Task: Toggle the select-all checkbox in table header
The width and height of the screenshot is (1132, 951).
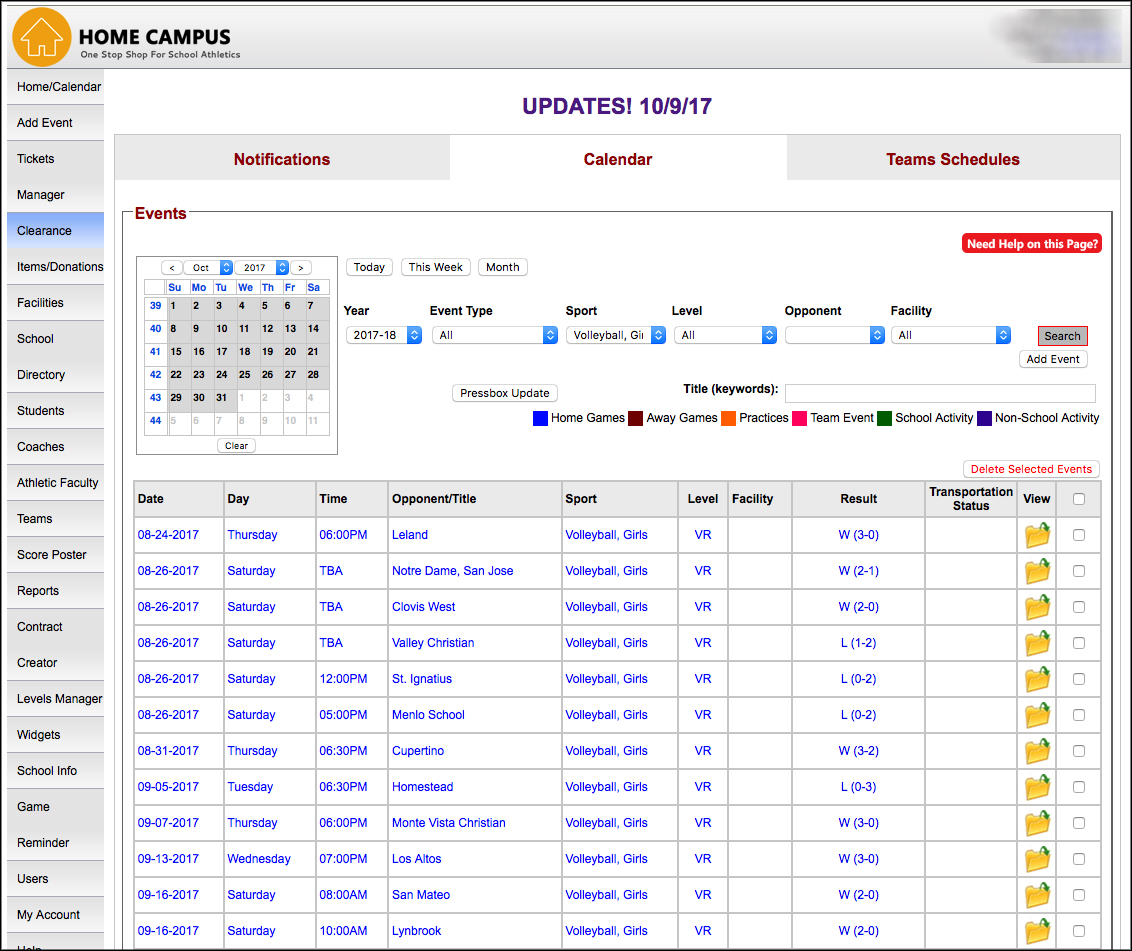Action: (1079, 499)
